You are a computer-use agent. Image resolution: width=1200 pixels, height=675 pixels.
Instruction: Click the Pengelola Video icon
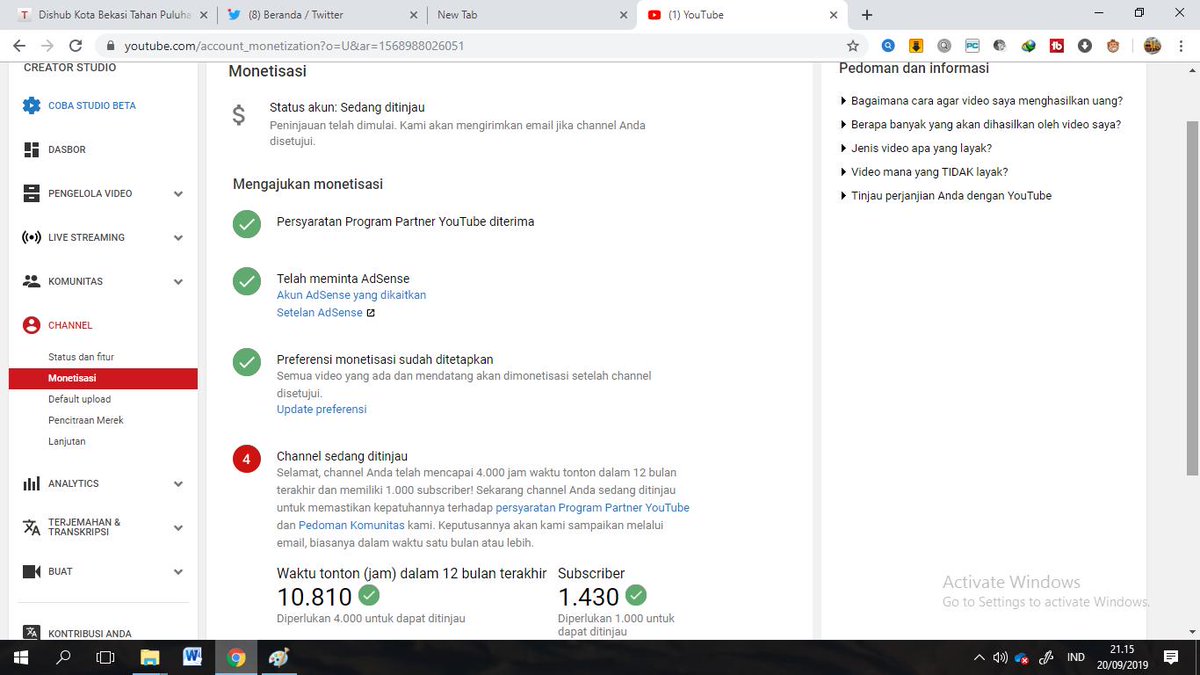coord(31,193)
